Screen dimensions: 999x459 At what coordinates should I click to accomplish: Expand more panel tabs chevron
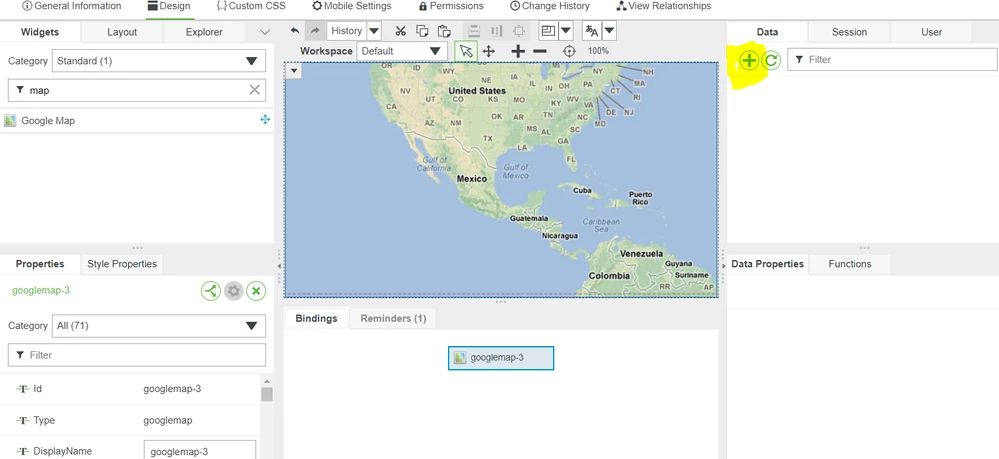266,32
